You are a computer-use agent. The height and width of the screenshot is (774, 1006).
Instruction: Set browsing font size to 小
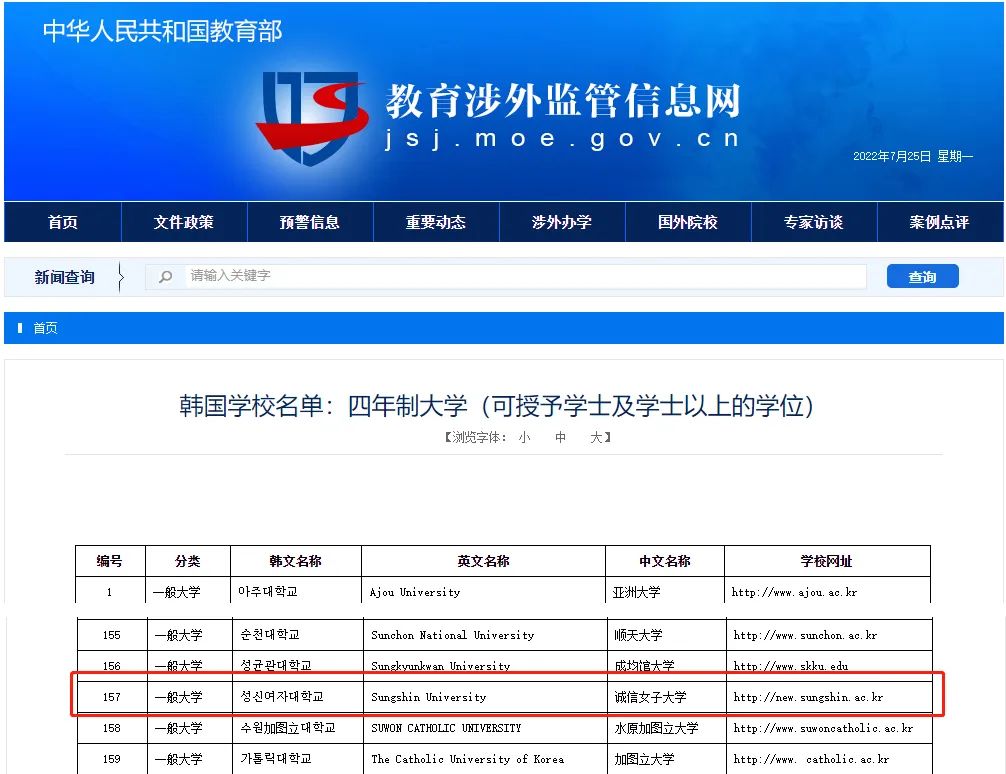[x=525, y=437]
